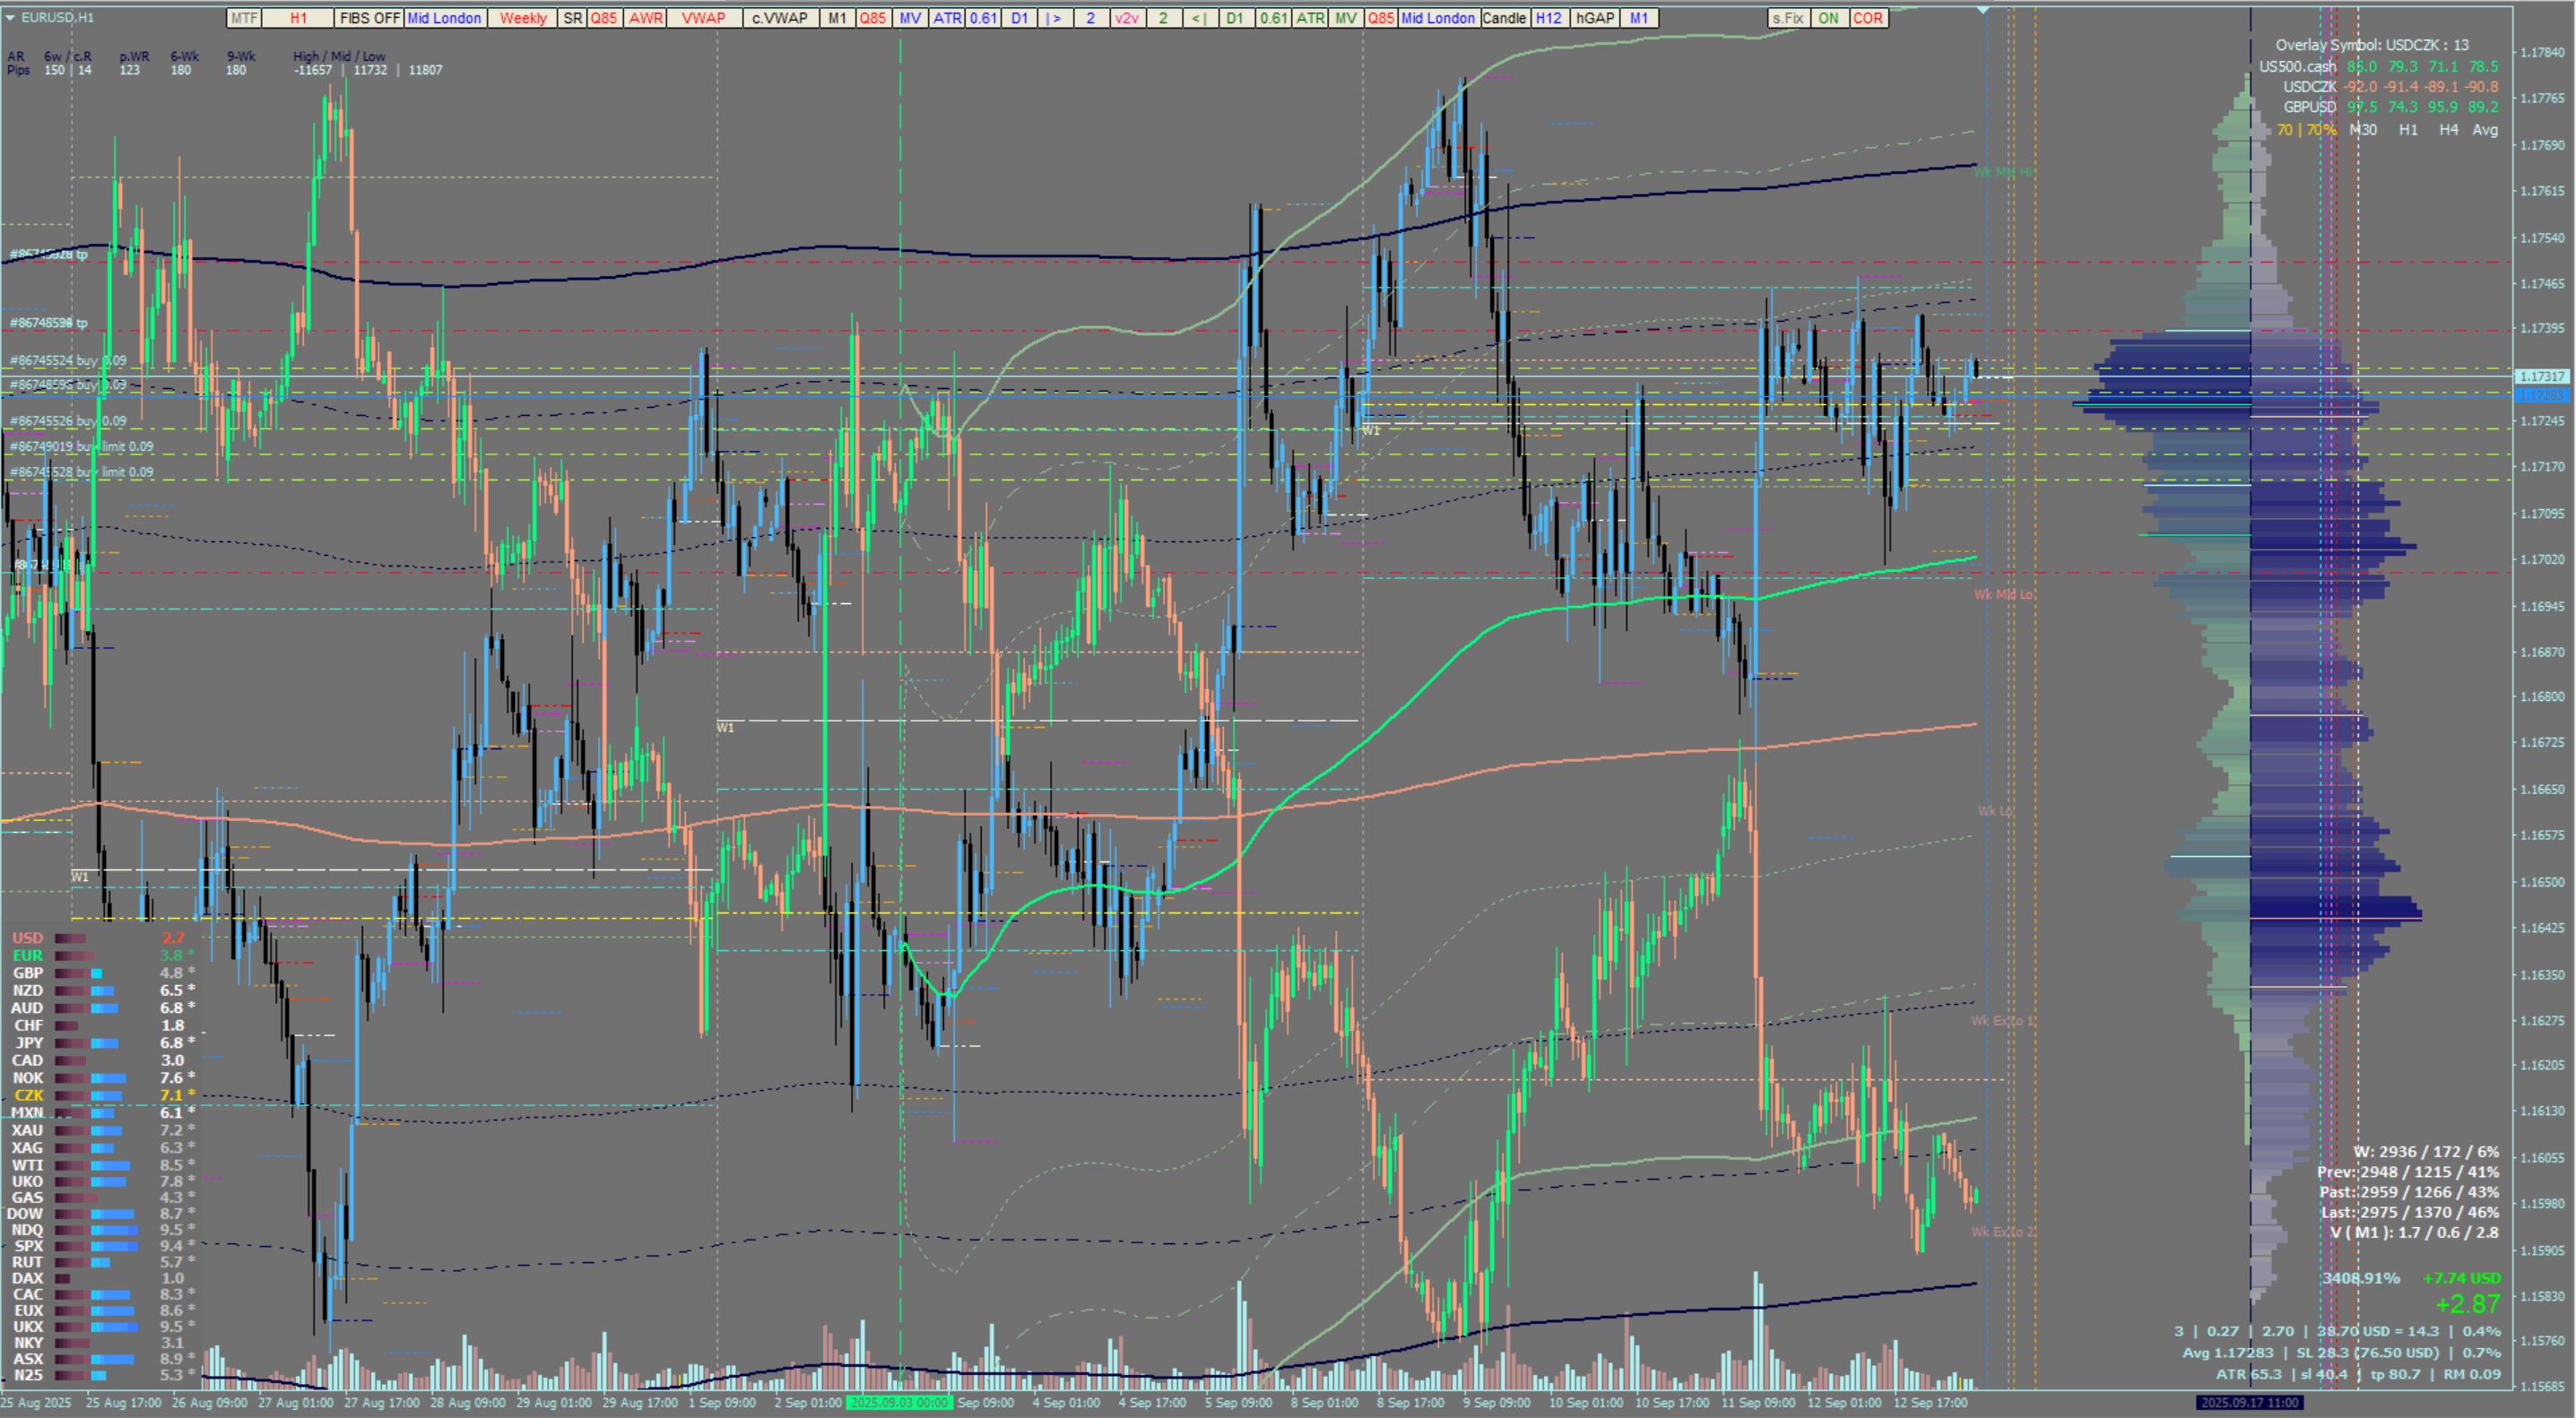Click the s.Fix button
Image resolution: width=2576 pixels, height=1418 pixels.
pos(1788,18)
